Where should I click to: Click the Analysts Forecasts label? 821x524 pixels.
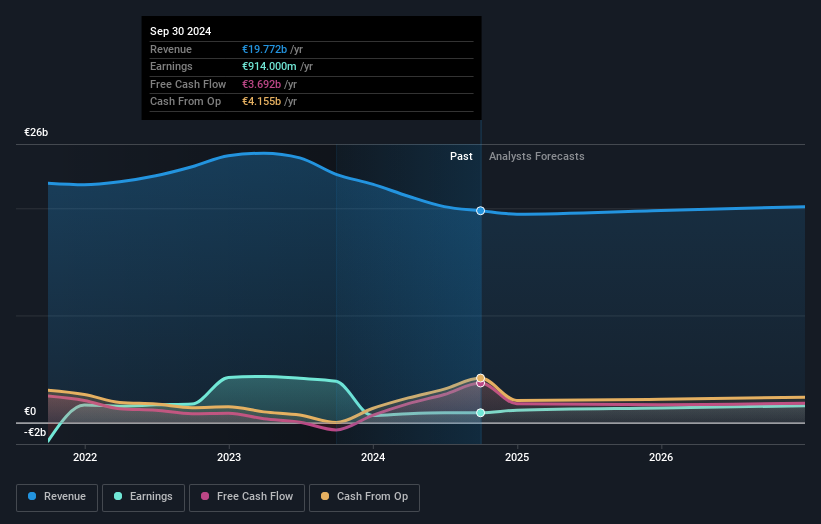click(x=537, y=156)
